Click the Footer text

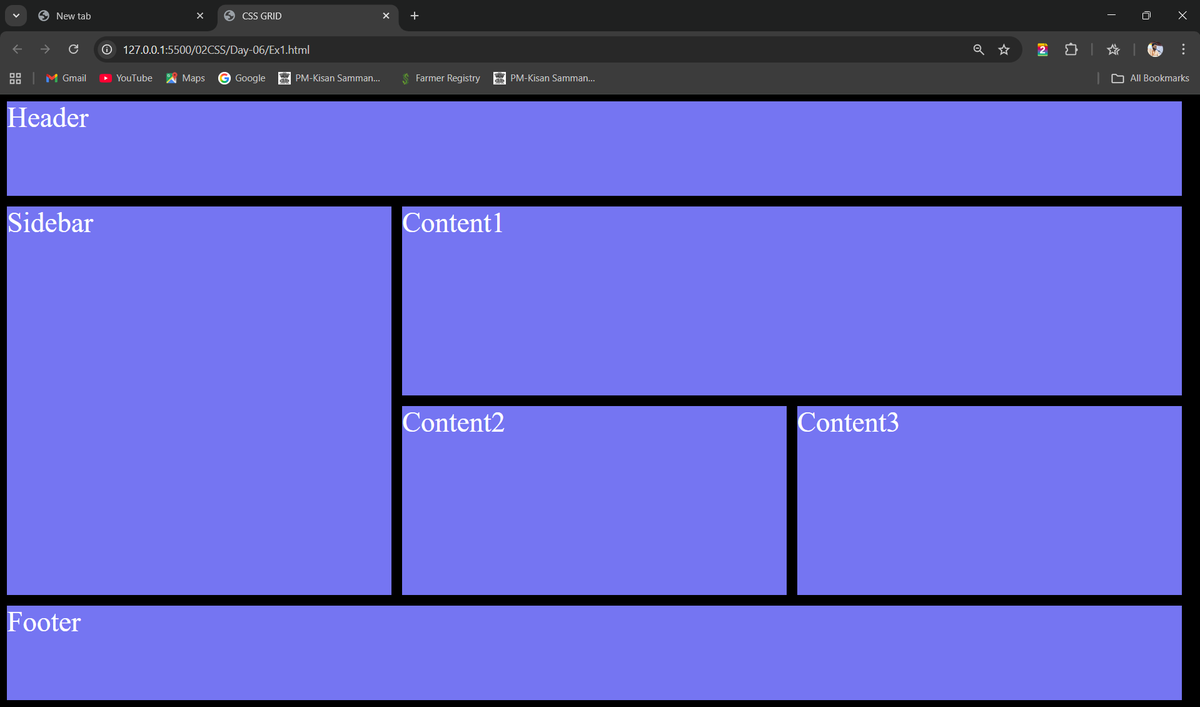[x=44, y=622]
